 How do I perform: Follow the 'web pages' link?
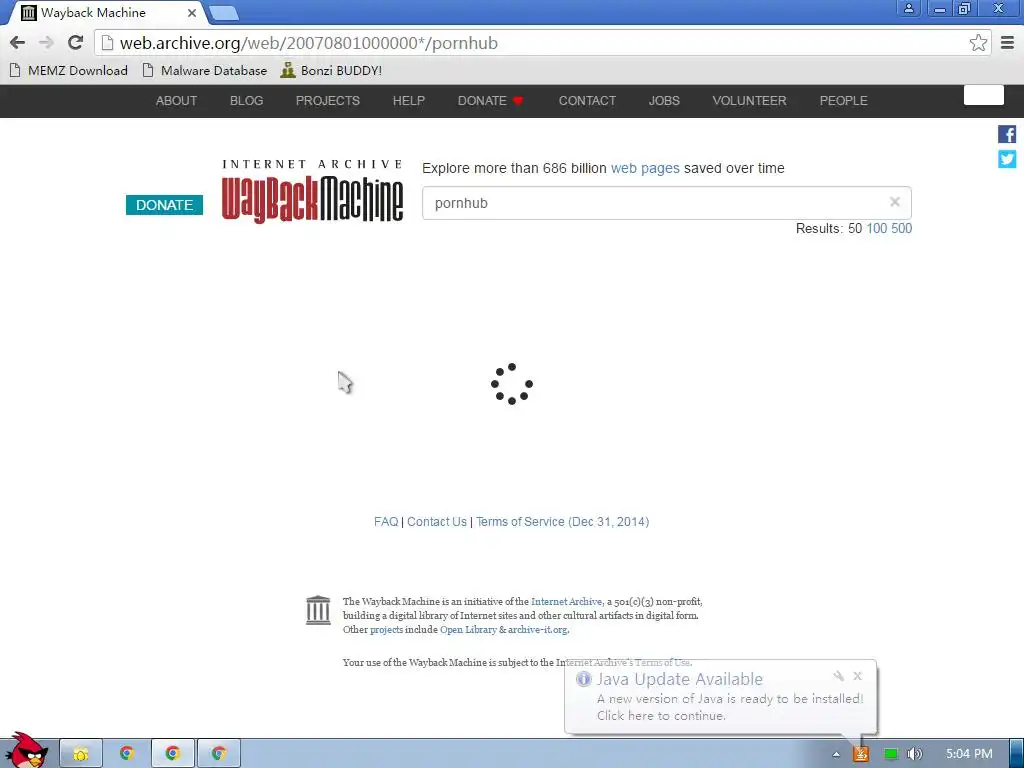coord(645,168)
